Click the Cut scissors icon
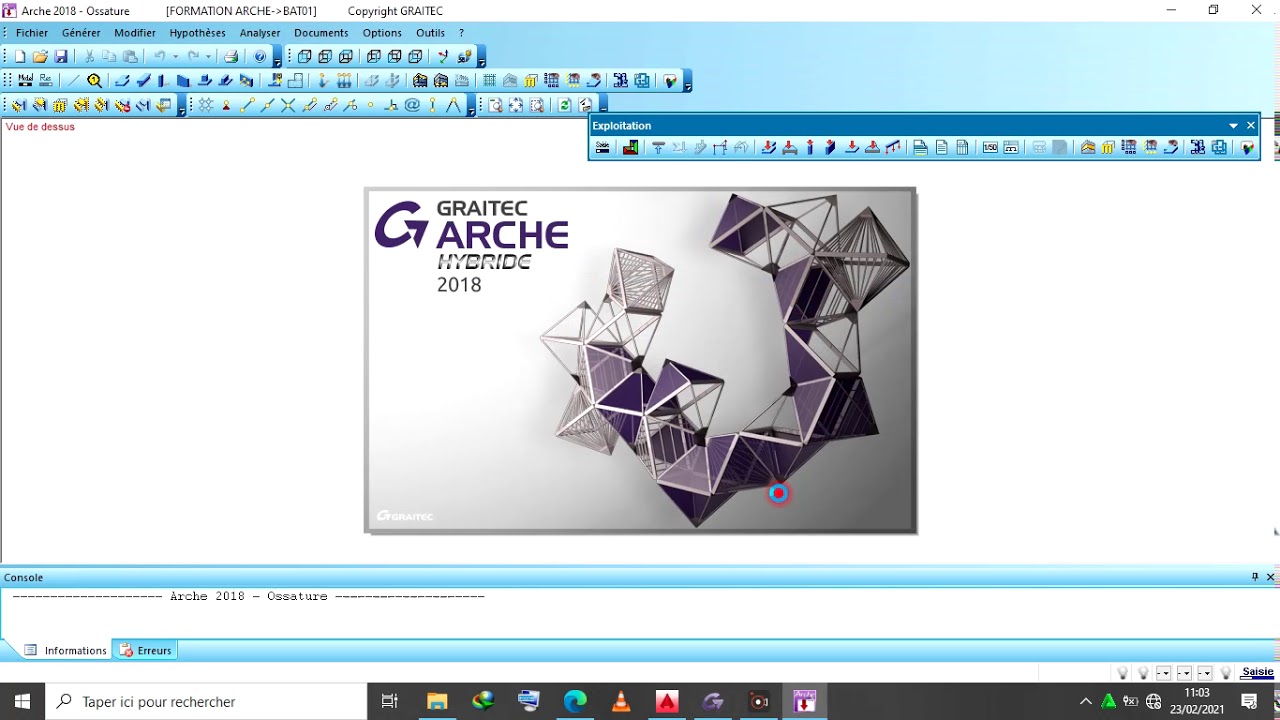 click(89, 57)
